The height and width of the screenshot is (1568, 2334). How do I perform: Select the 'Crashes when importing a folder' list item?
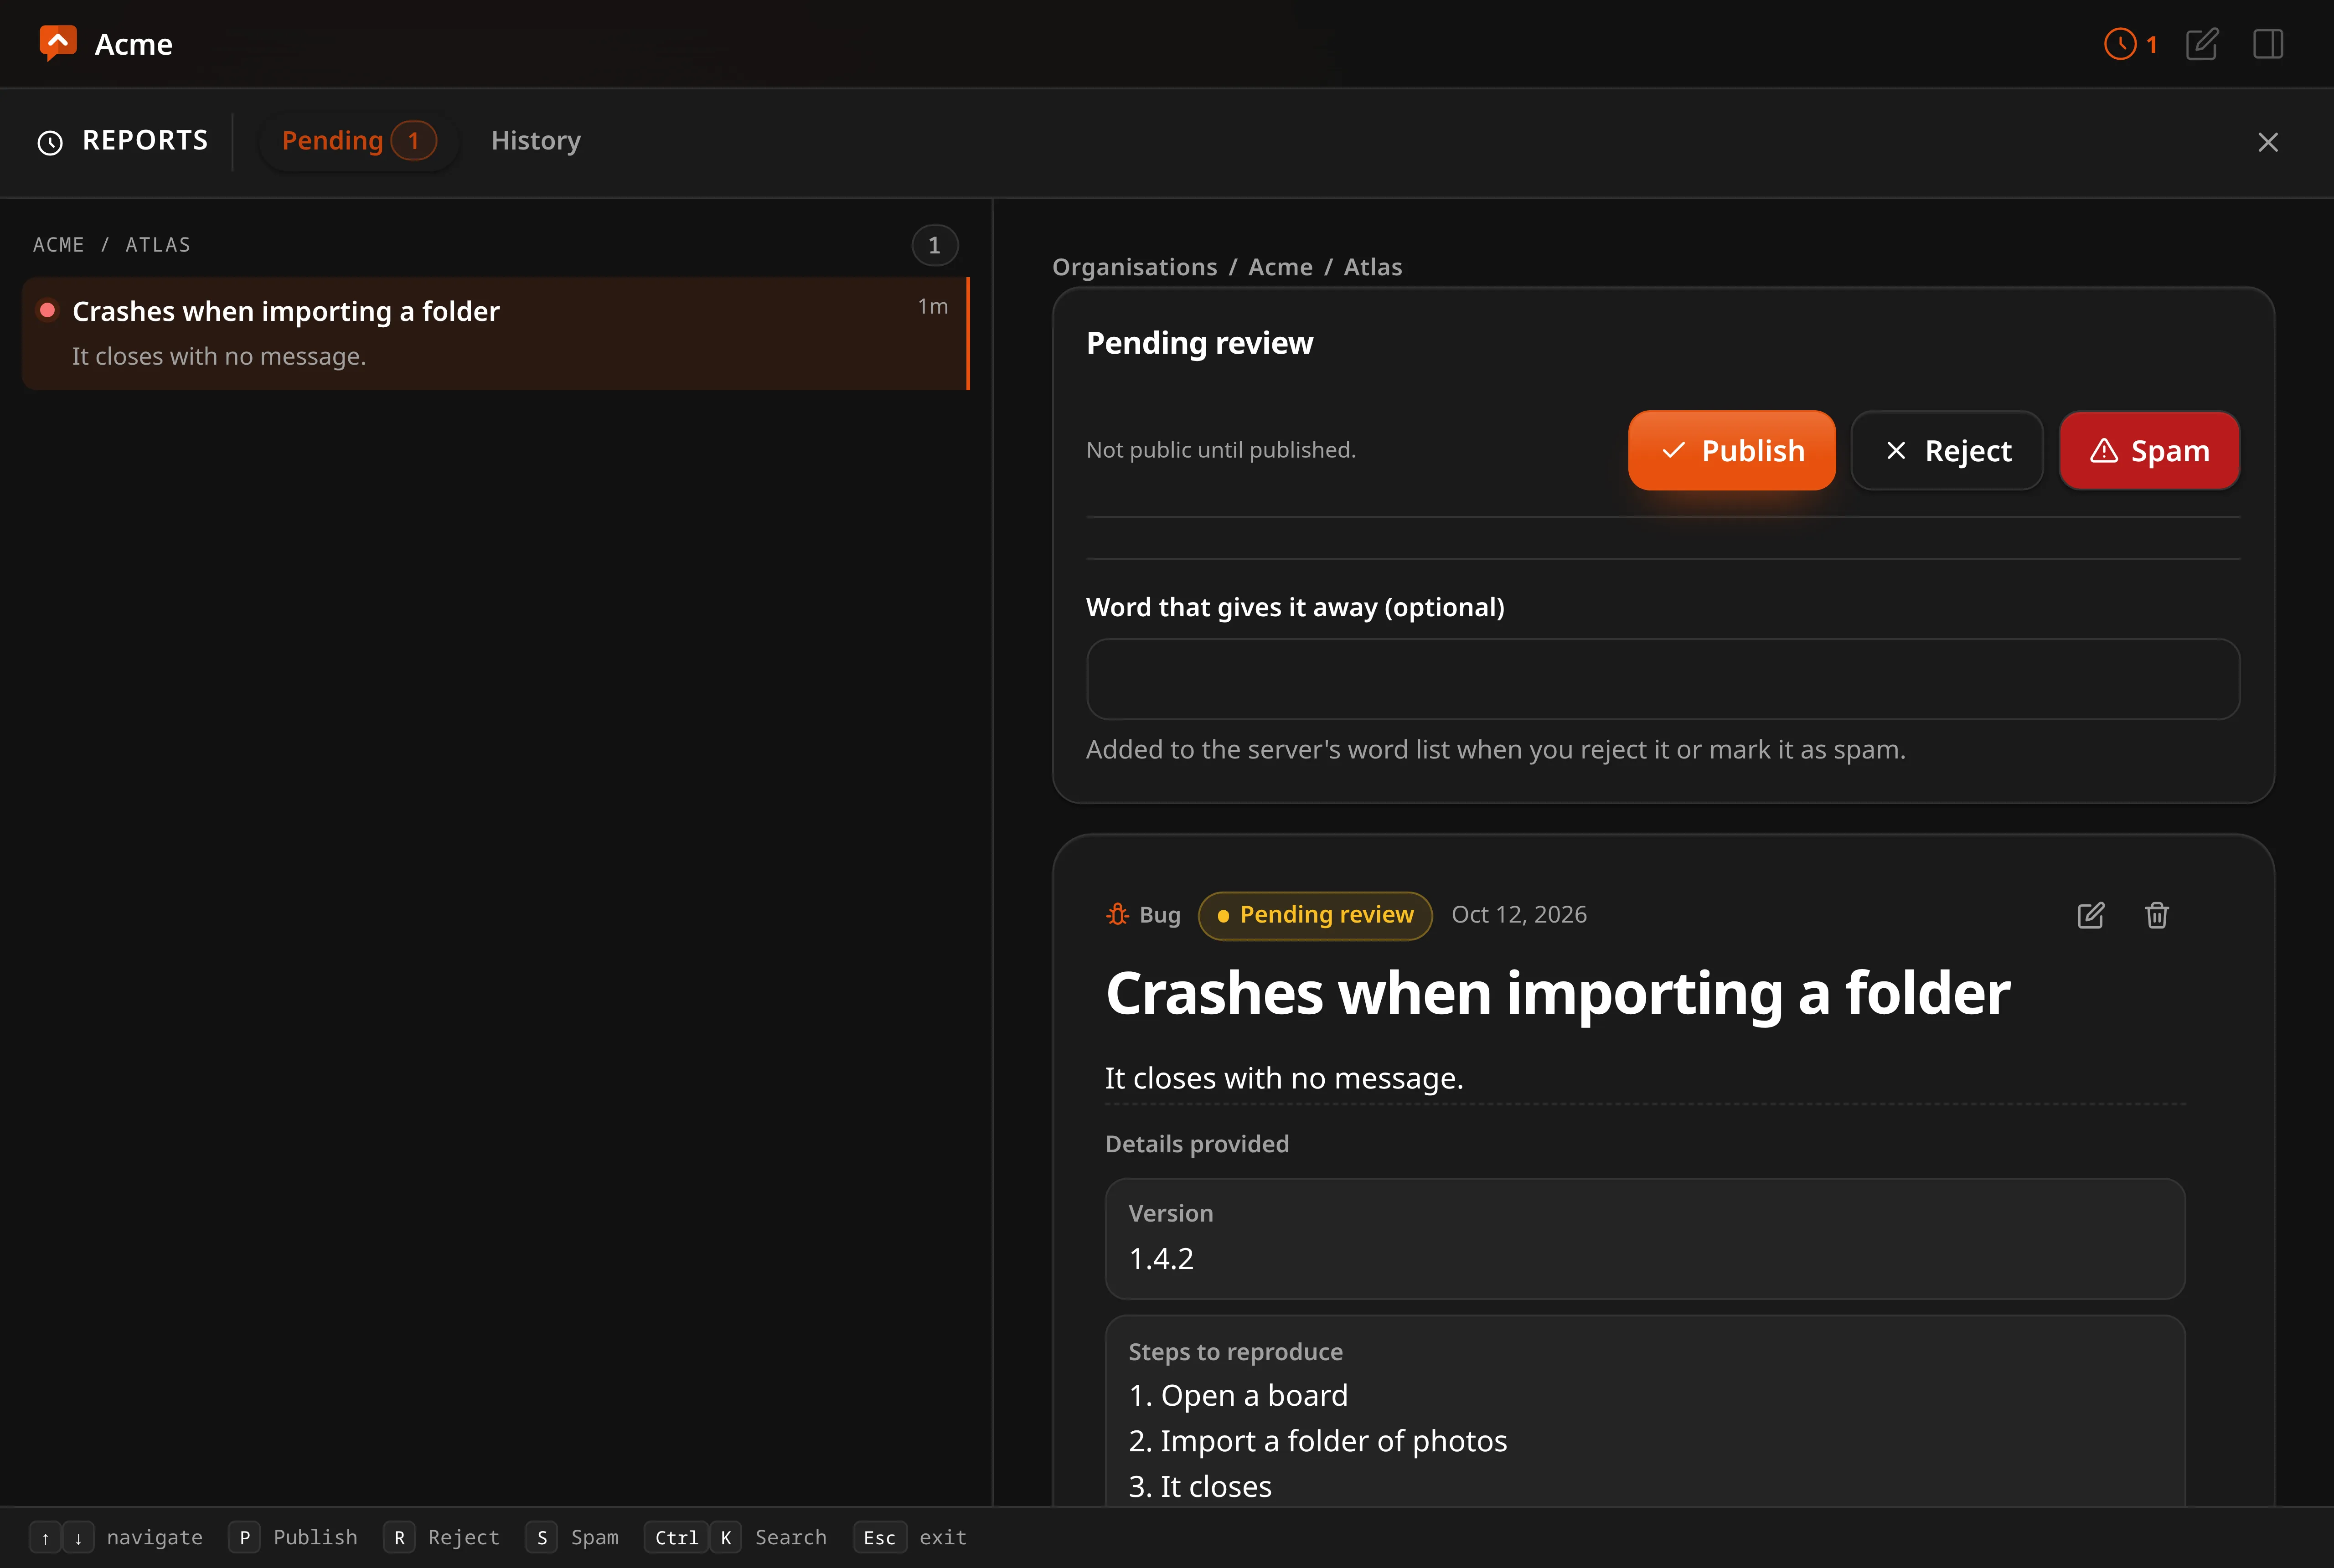coord(496,333)
